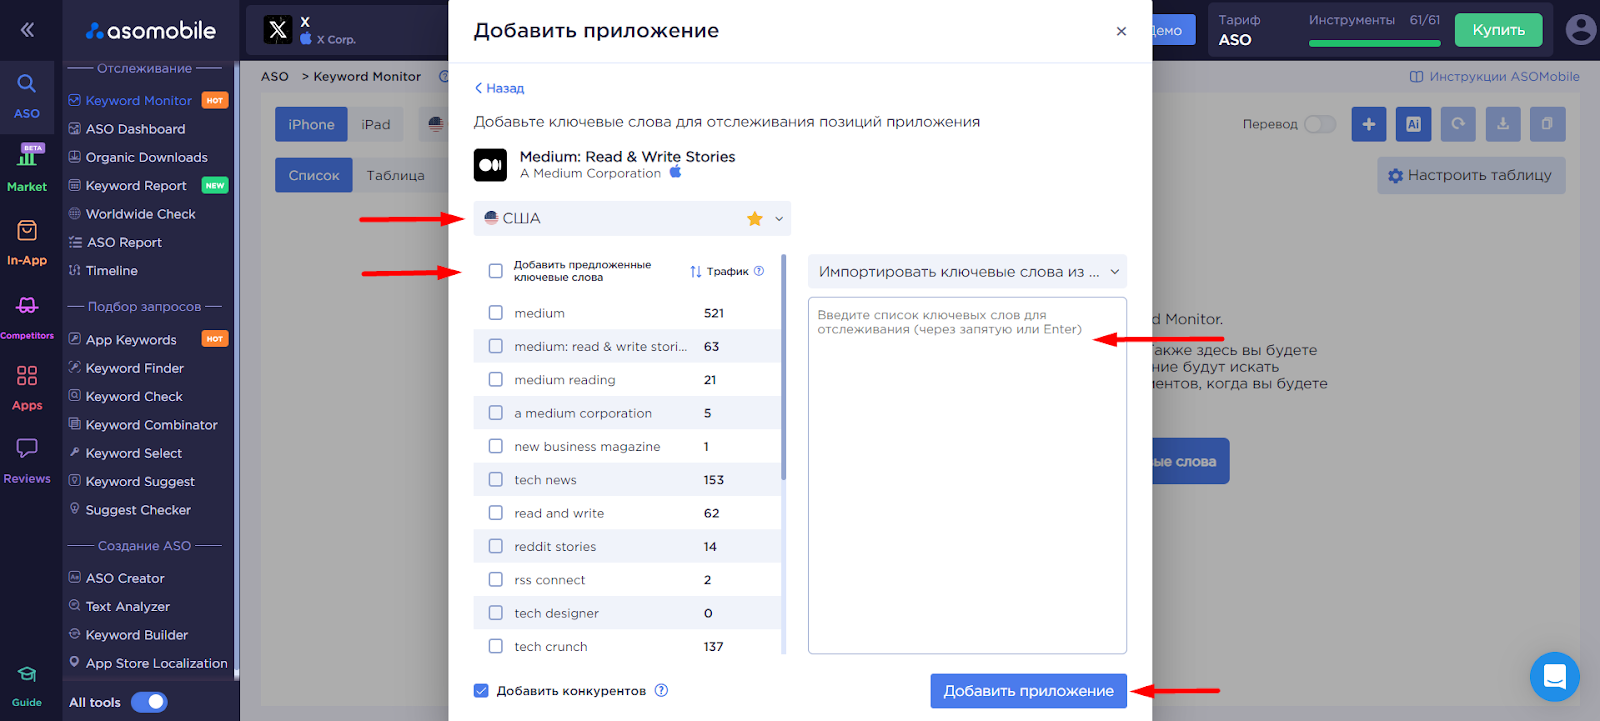The image size is (1600, 721).
Task: Click the ASO breadcrumb link
Action: pyautogui.click(x=274, y=76)
